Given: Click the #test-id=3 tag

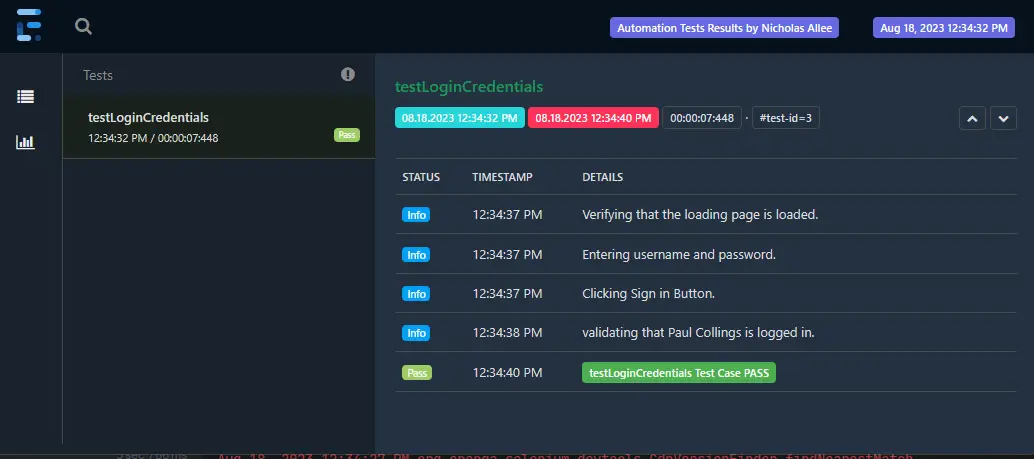Looking at the screenshot, I should (785, 118).
